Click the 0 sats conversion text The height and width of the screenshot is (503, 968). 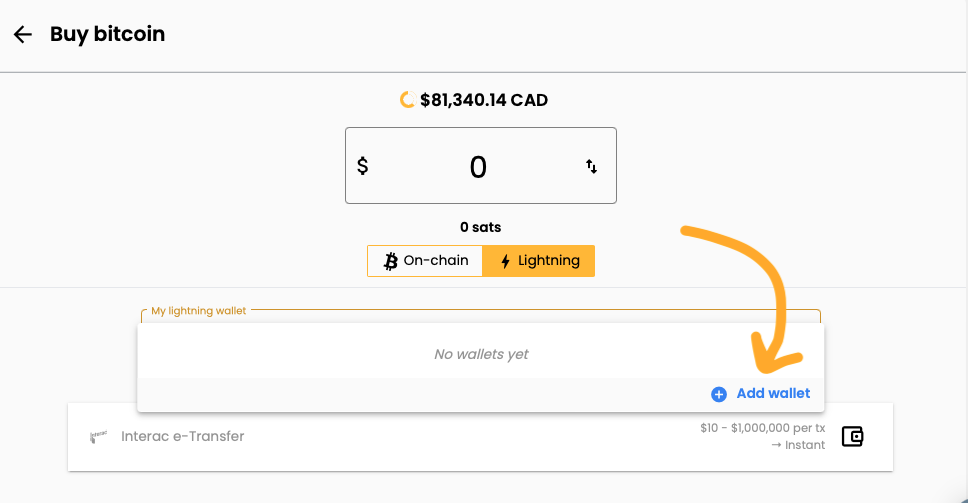tap(480, 227)
